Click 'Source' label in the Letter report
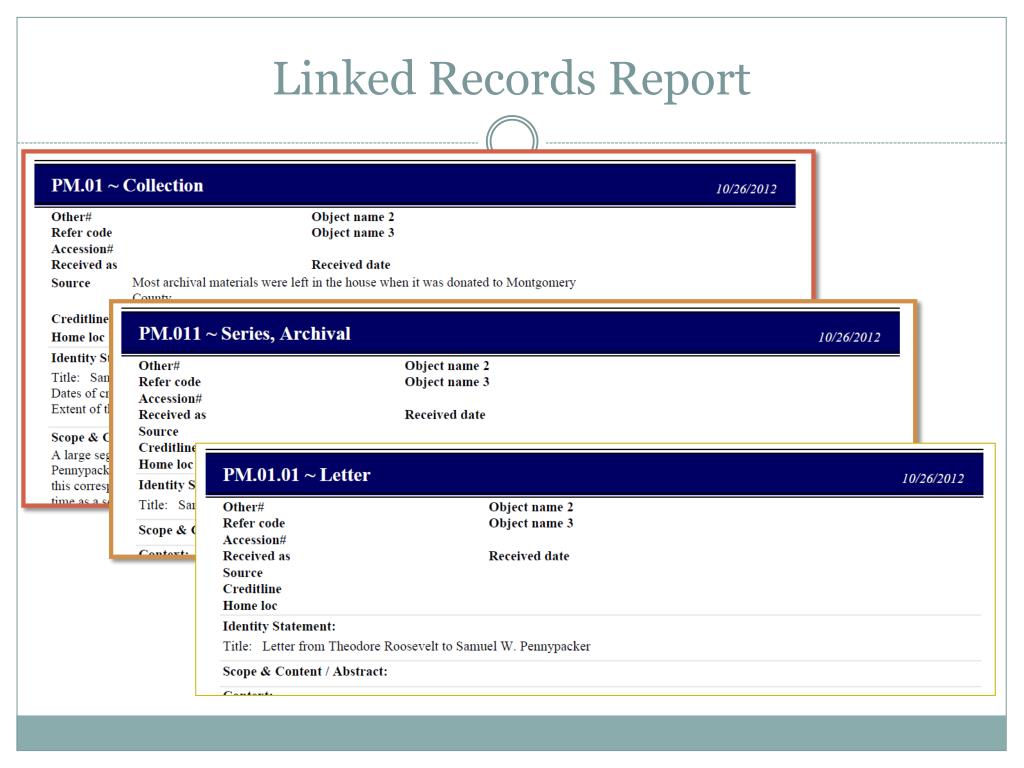The image size is (1024, 768). coord(242,573)
